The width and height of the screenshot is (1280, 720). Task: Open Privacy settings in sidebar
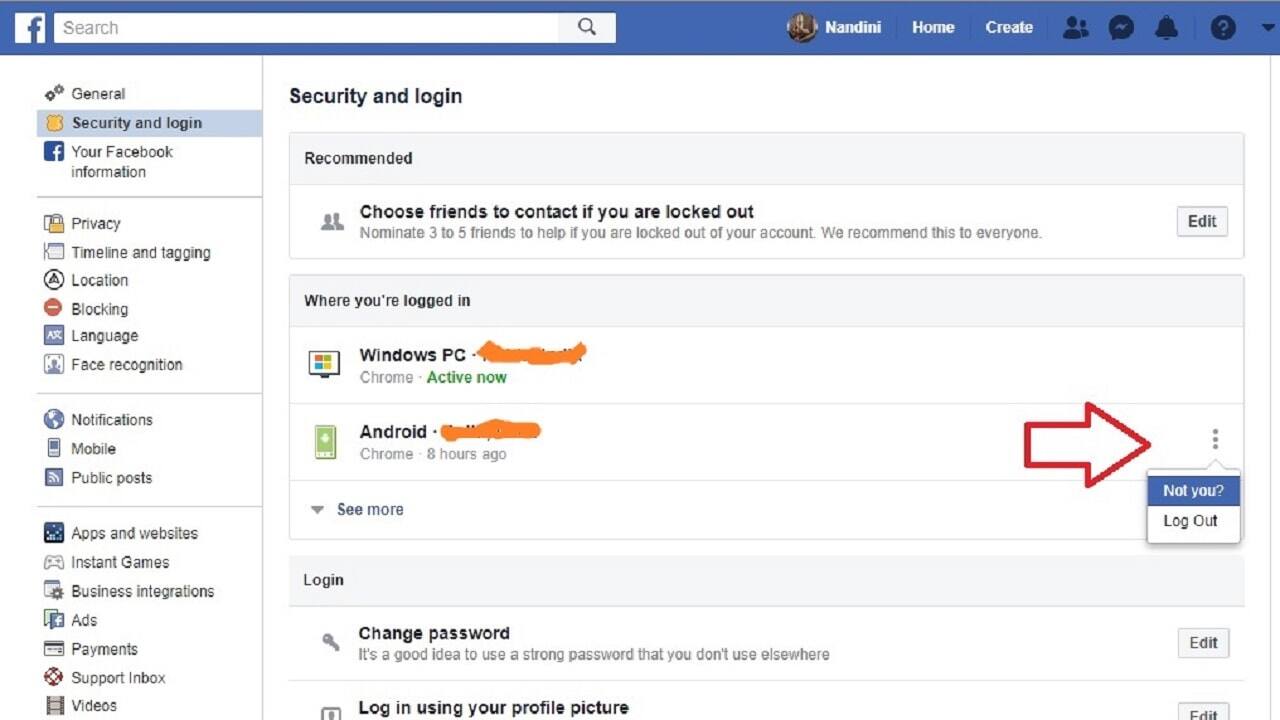95,224
